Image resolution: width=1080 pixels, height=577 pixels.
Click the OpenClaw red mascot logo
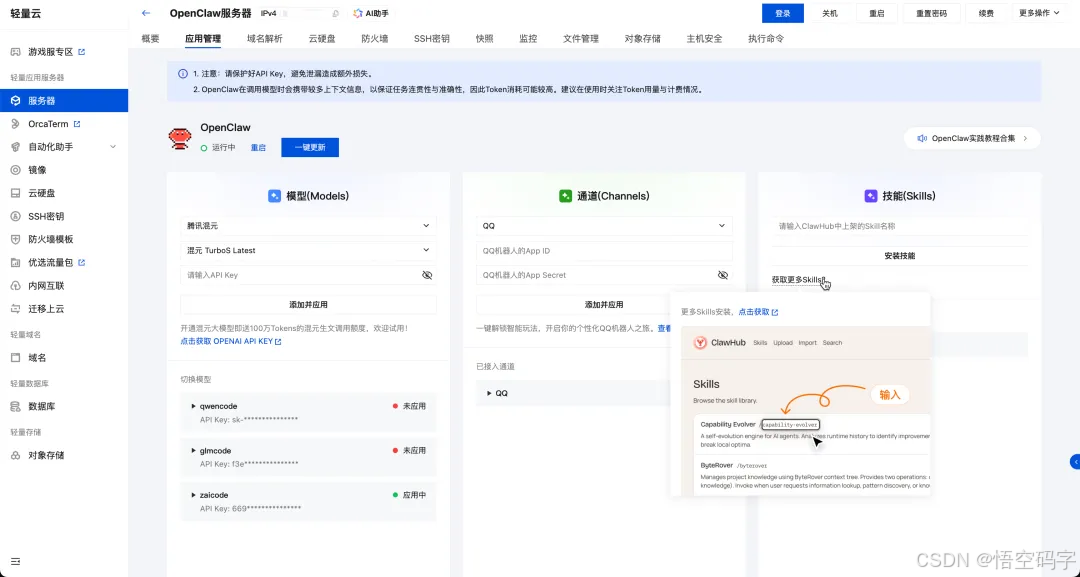click(x=180, y=138)
